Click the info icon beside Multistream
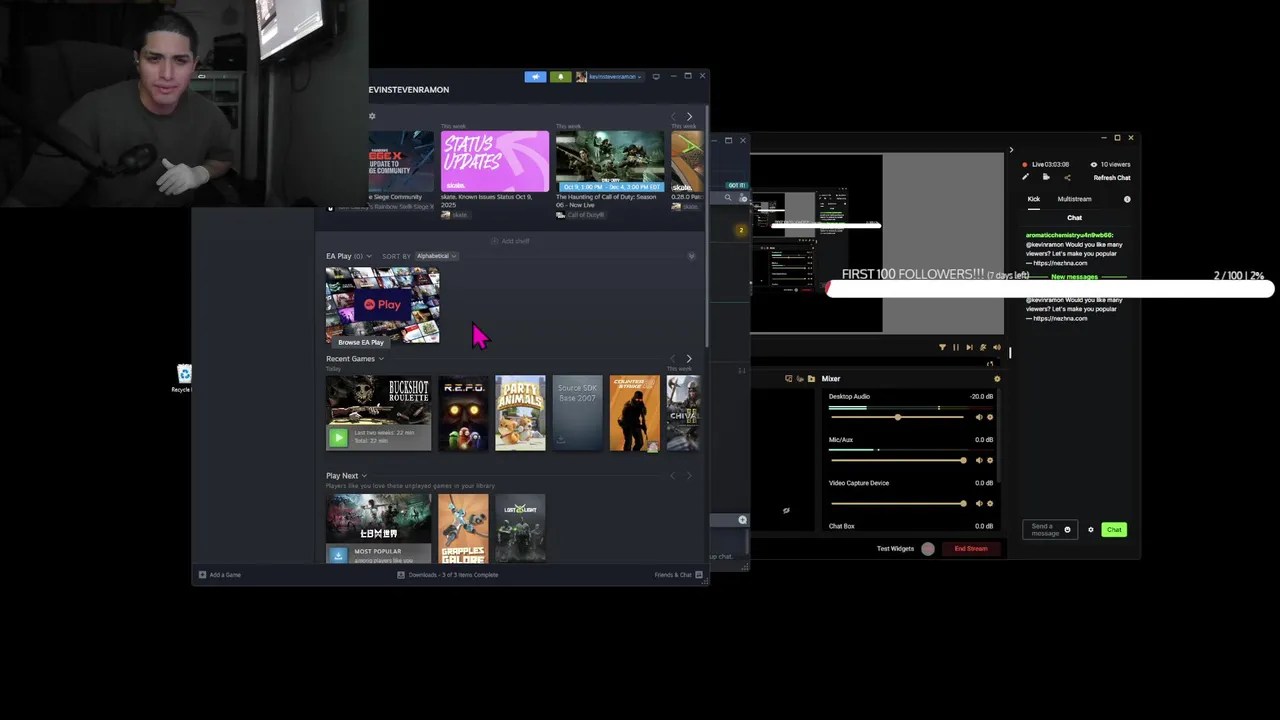The image size is (1280, 720). tap(1127, 199)
